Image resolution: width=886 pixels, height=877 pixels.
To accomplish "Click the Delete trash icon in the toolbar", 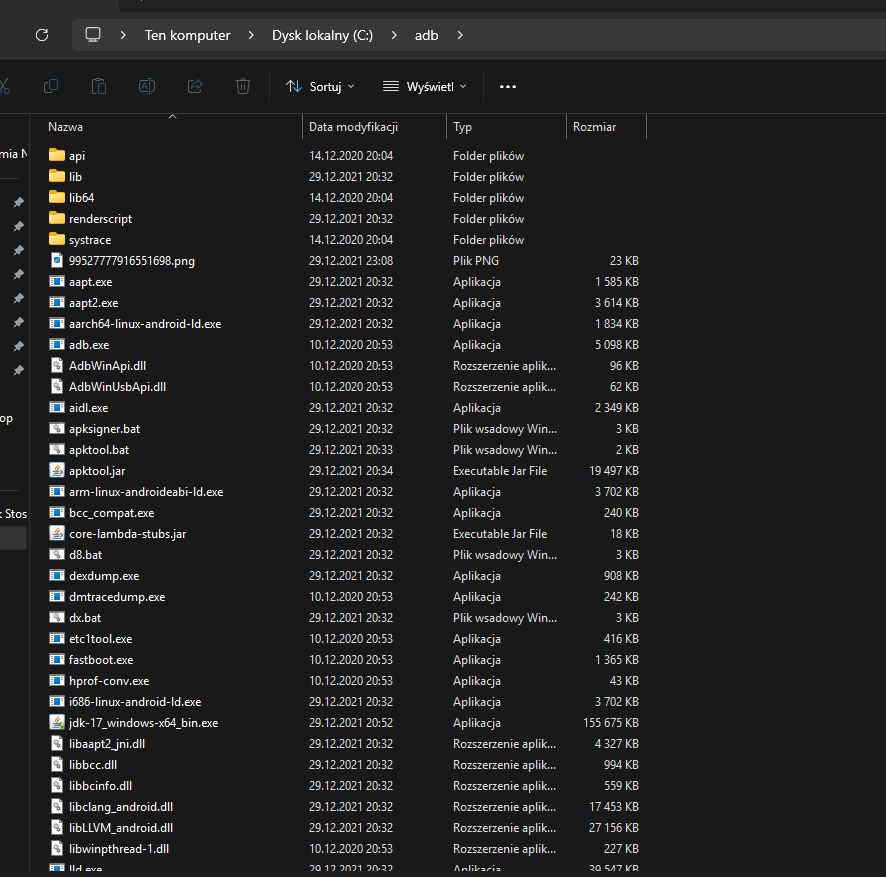I will click(243, 87).
